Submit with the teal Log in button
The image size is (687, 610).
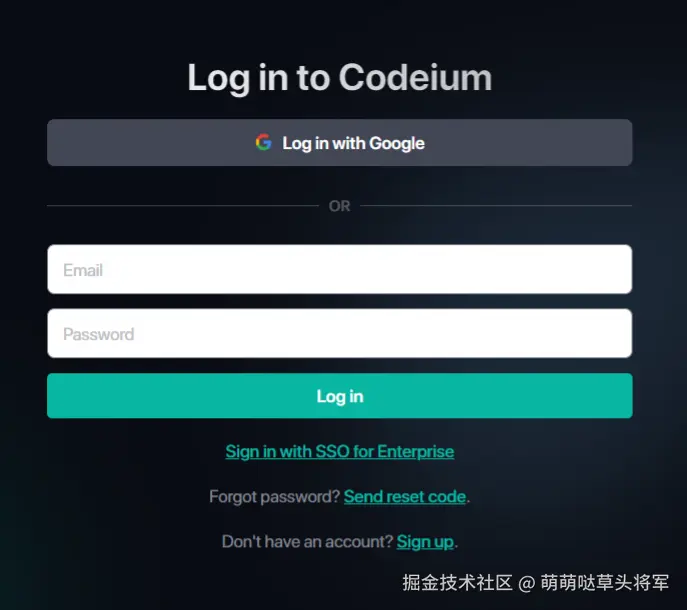(340, 396)
